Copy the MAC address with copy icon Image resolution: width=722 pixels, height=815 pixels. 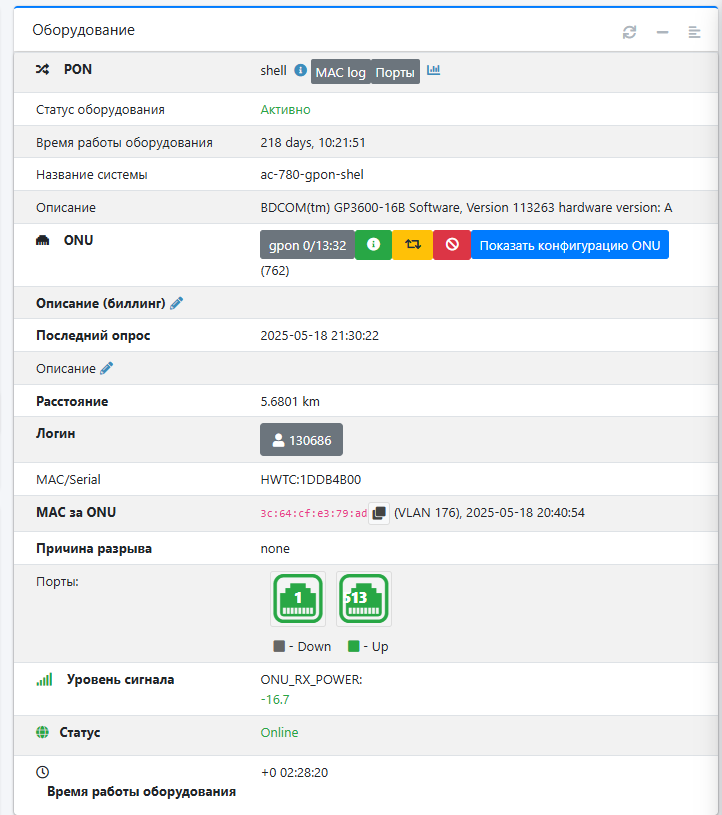[x=379, y=513]
